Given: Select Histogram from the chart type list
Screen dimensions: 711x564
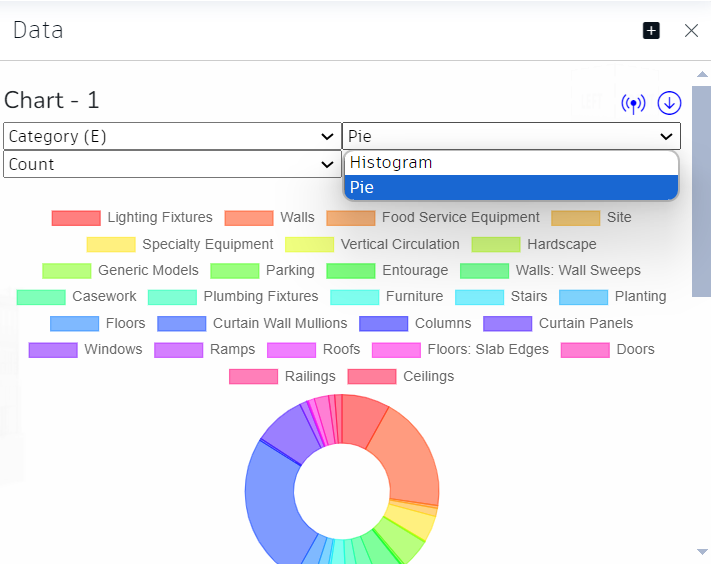Looking at the screenshot, I should (x=511, y=162).
